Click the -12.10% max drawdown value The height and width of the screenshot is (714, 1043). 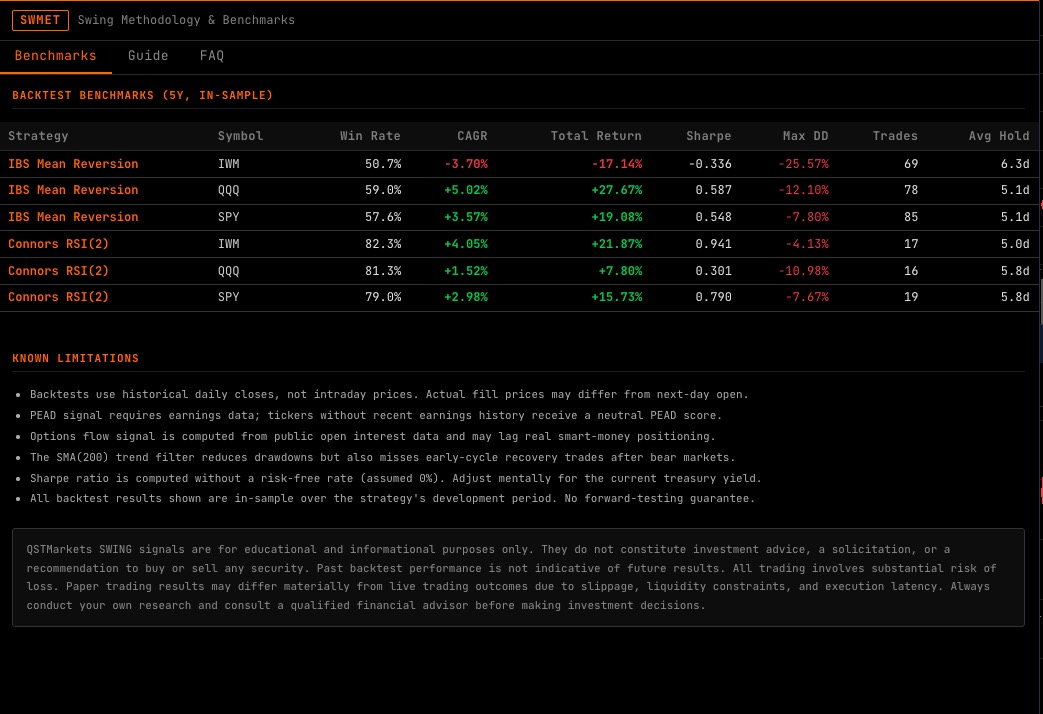point(804,190)
